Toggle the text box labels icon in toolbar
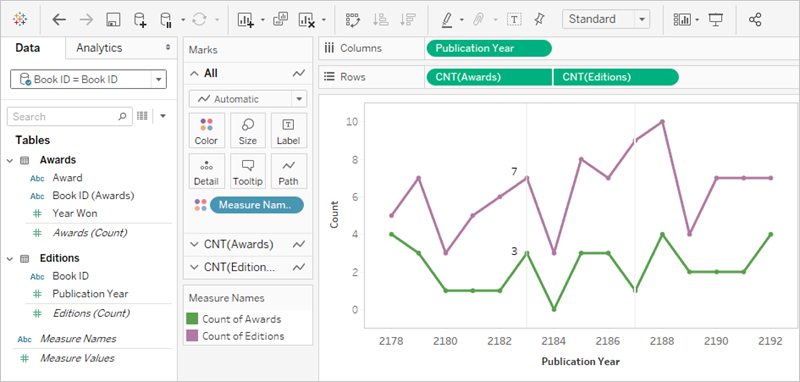The height and width of the screenshot is (382, 800). [514, 19]
